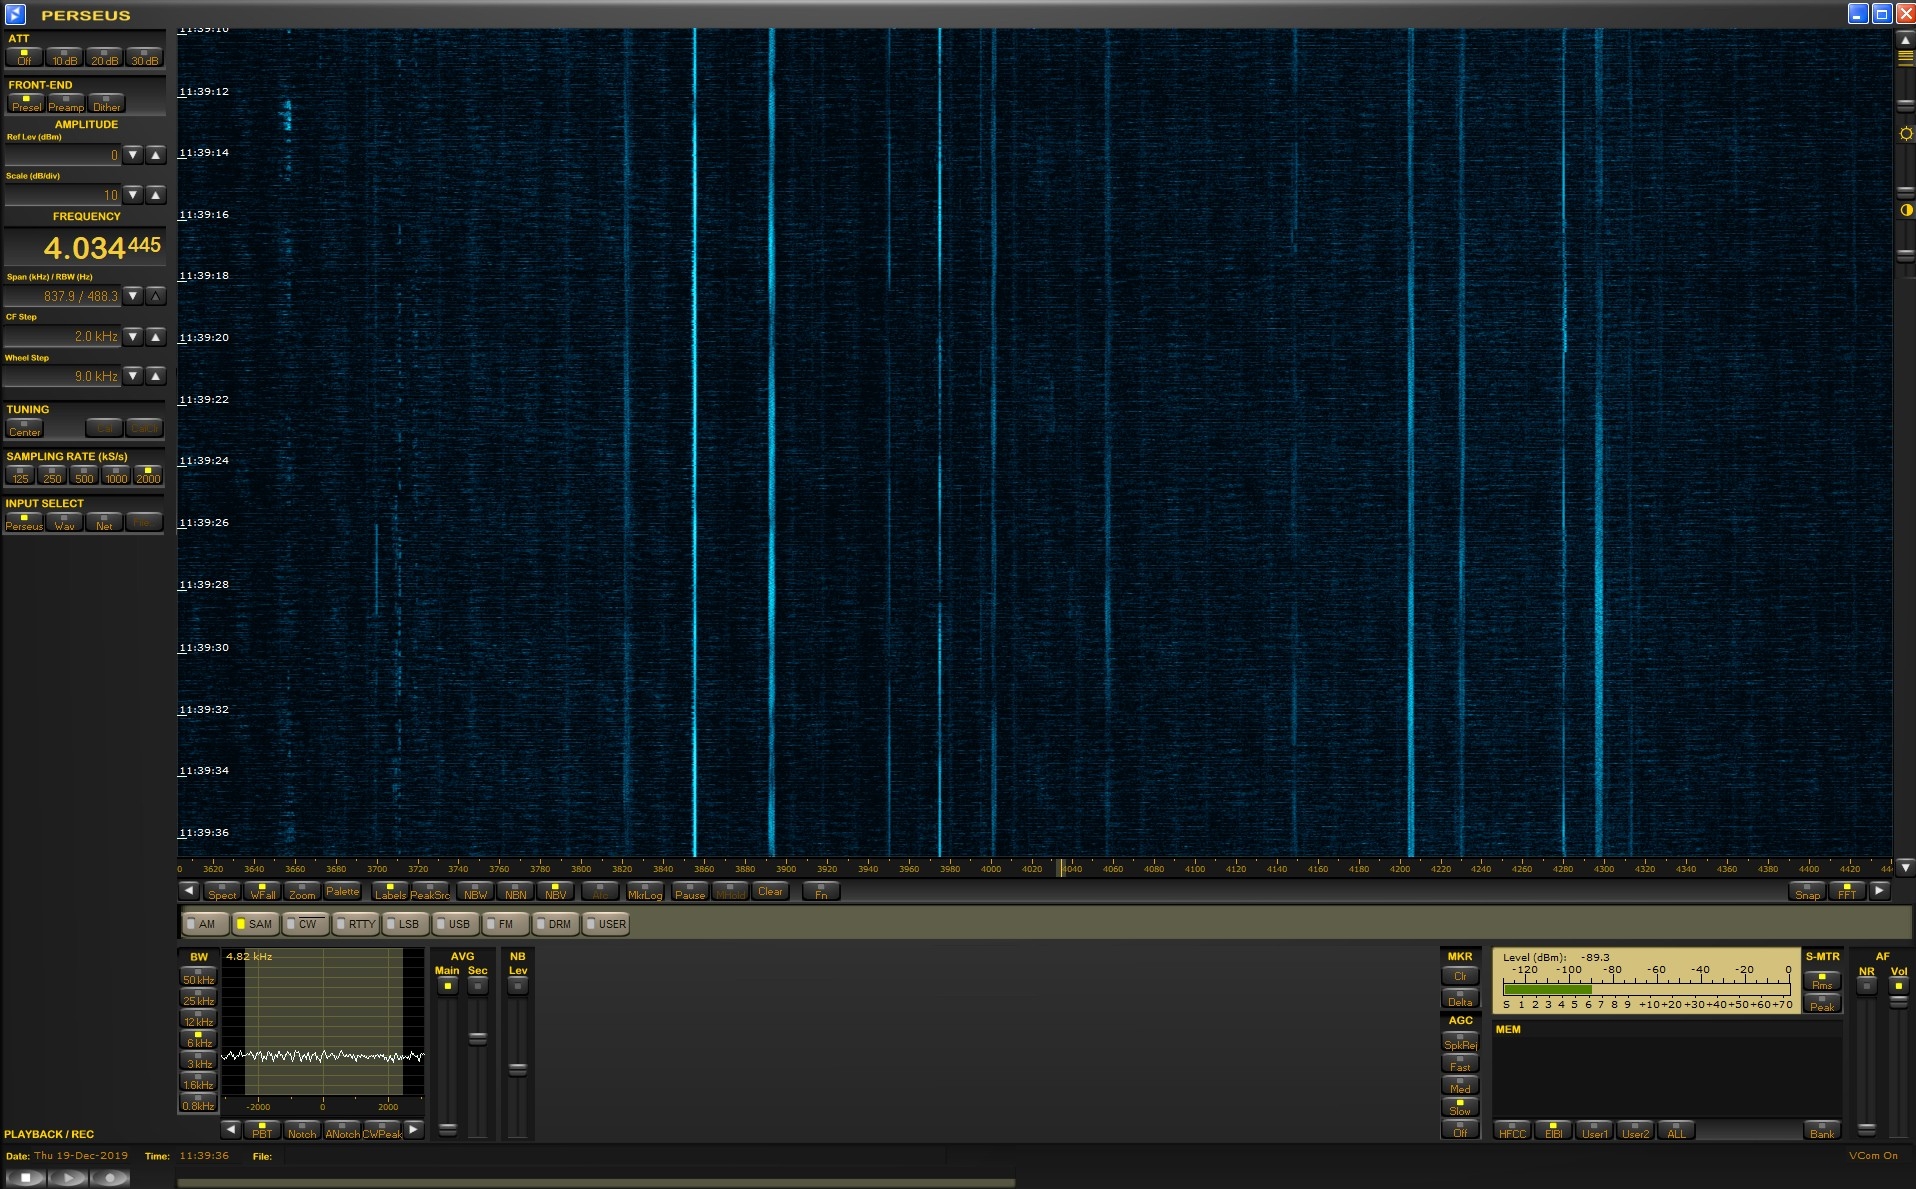The width and height of the screenshot is (1916, 1189).
Task: Click right arrow after the CWPeak button
Action: tap(413, 1130)
